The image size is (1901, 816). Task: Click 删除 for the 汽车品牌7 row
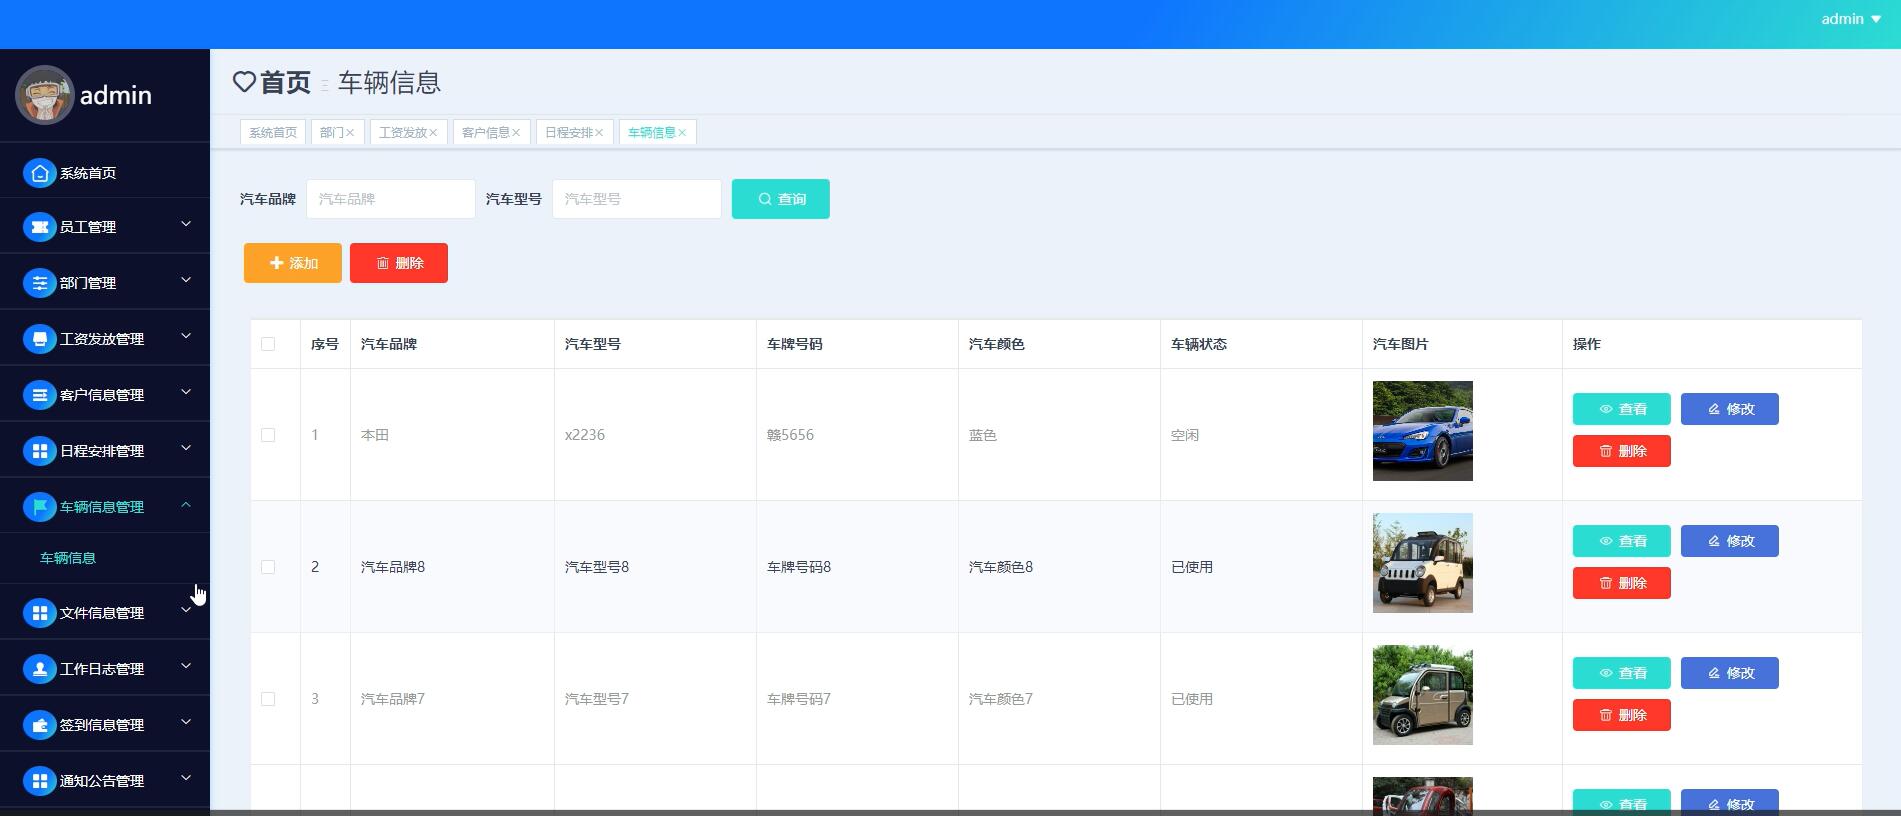pos(1622,715)
